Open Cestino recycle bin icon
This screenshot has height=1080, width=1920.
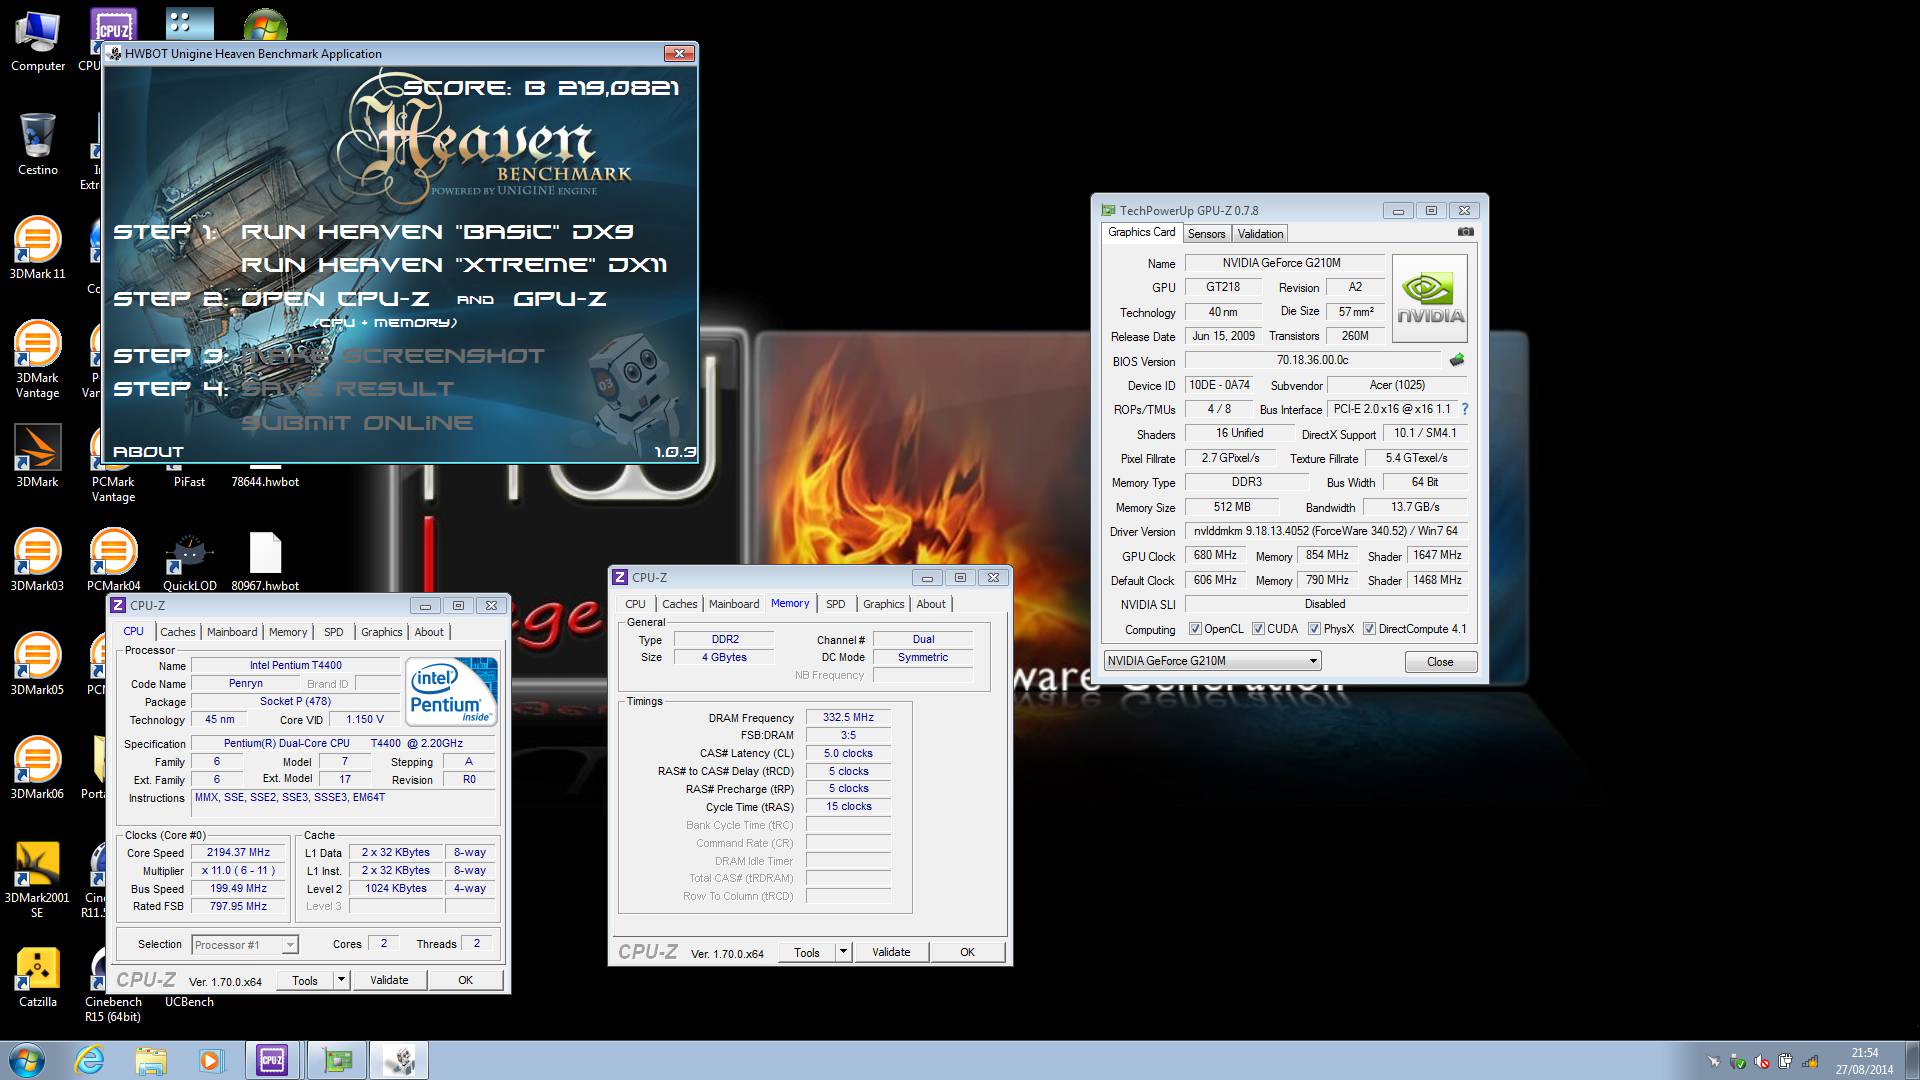tap(38, 145)
